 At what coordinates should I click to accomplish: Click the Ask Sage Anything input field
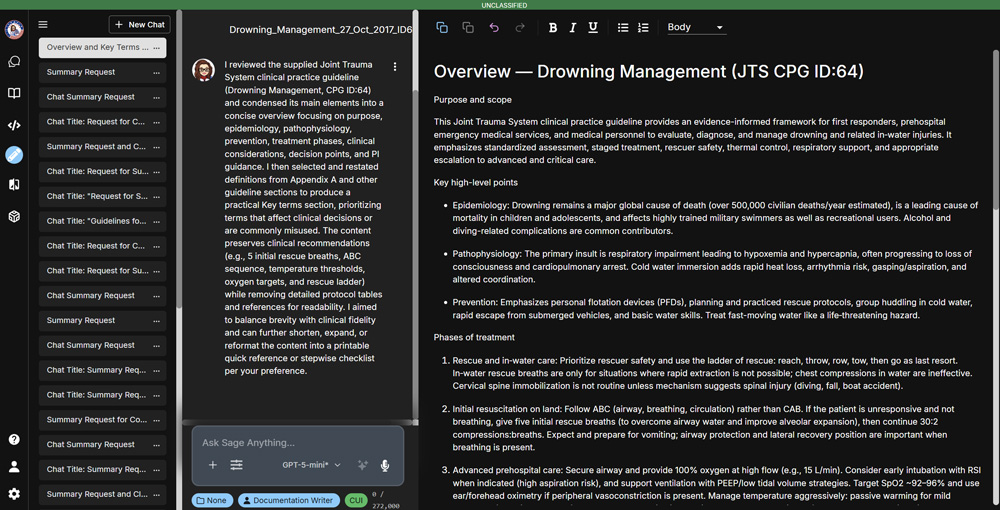point(297,442)
